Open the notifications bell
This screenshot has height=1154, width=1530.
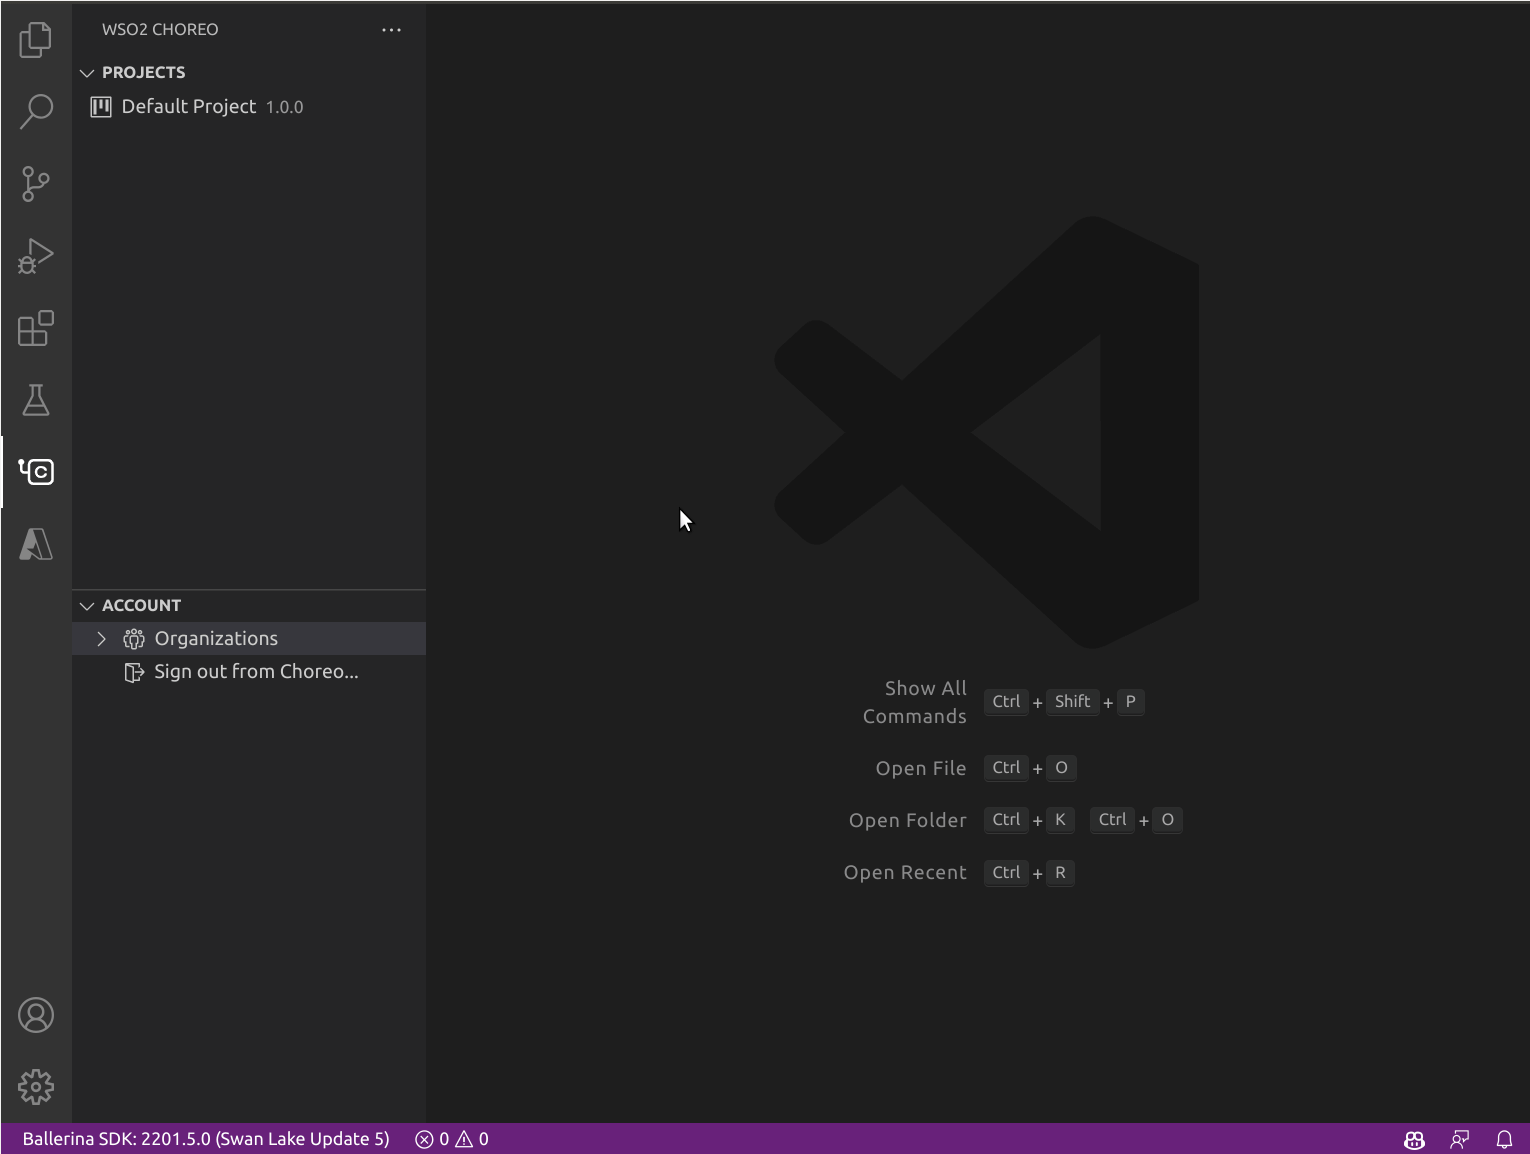click(x=1504, y=1139)
